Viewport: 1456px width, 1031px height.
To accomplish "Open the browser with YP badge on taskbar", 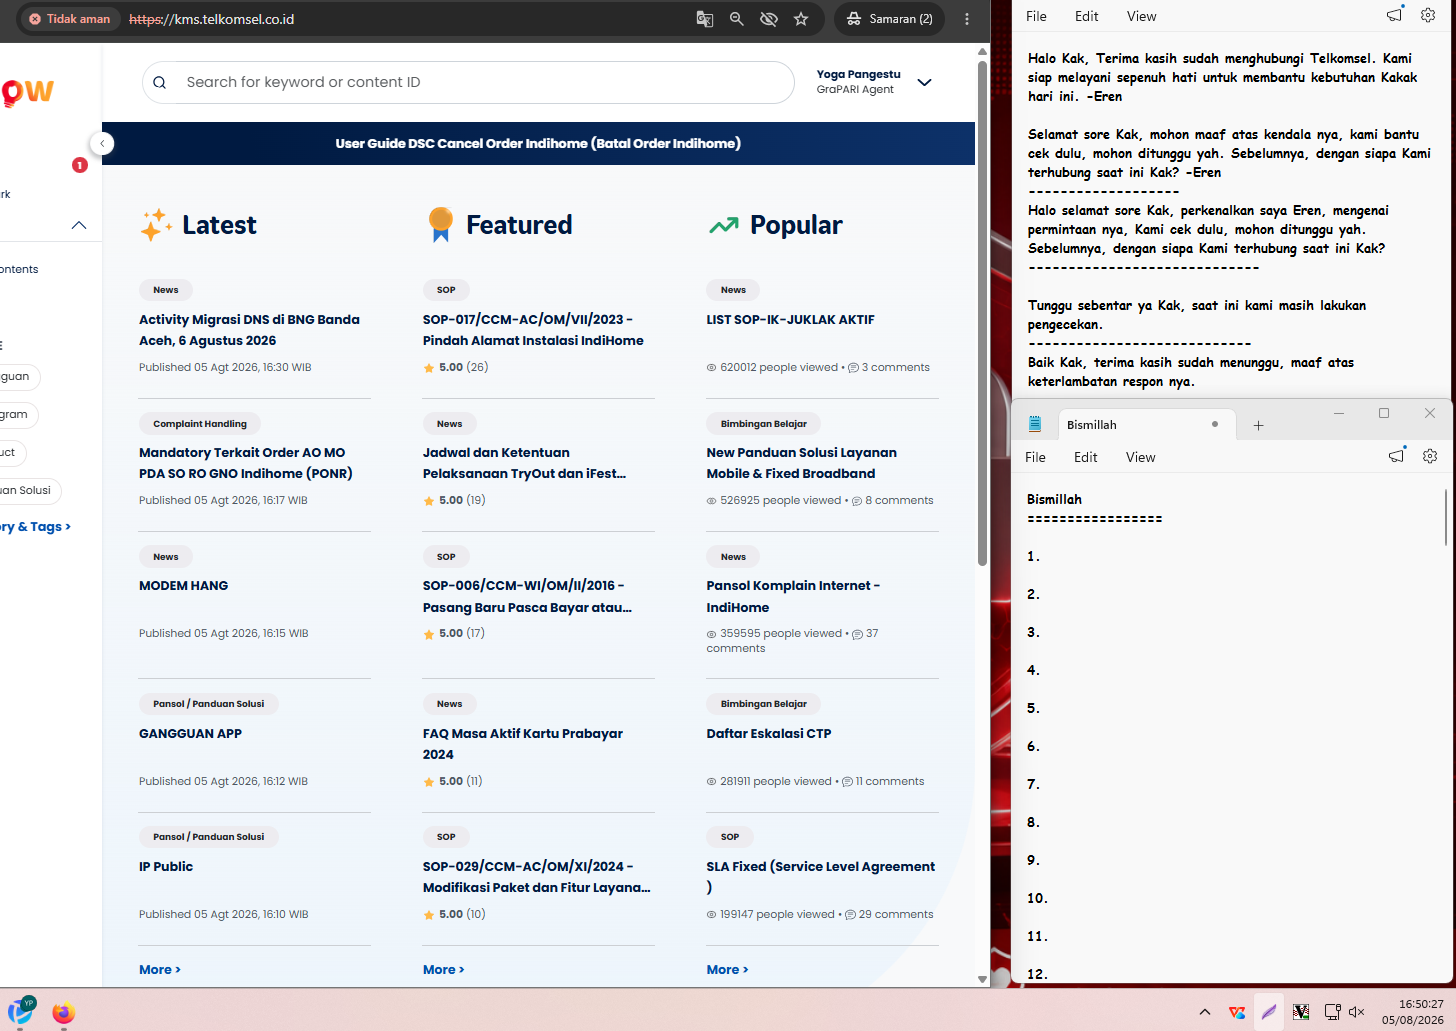I will [20, 1011].
